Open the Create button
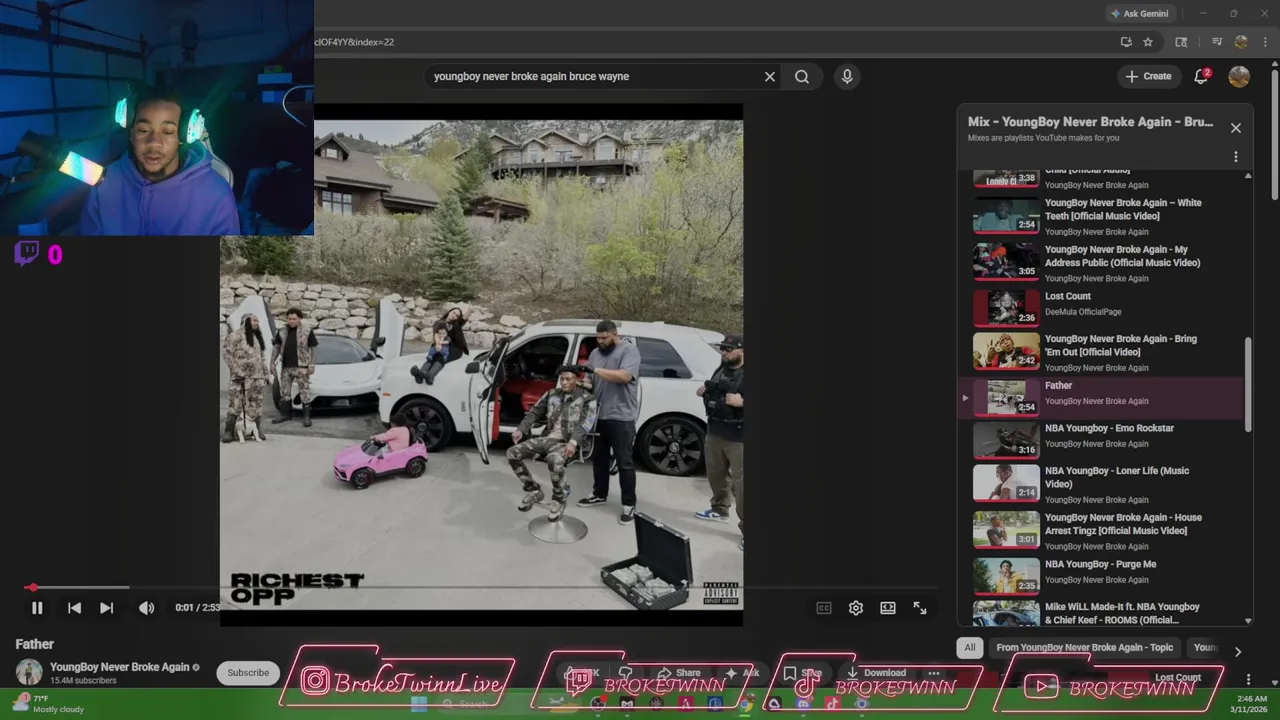 point(1148,76)
